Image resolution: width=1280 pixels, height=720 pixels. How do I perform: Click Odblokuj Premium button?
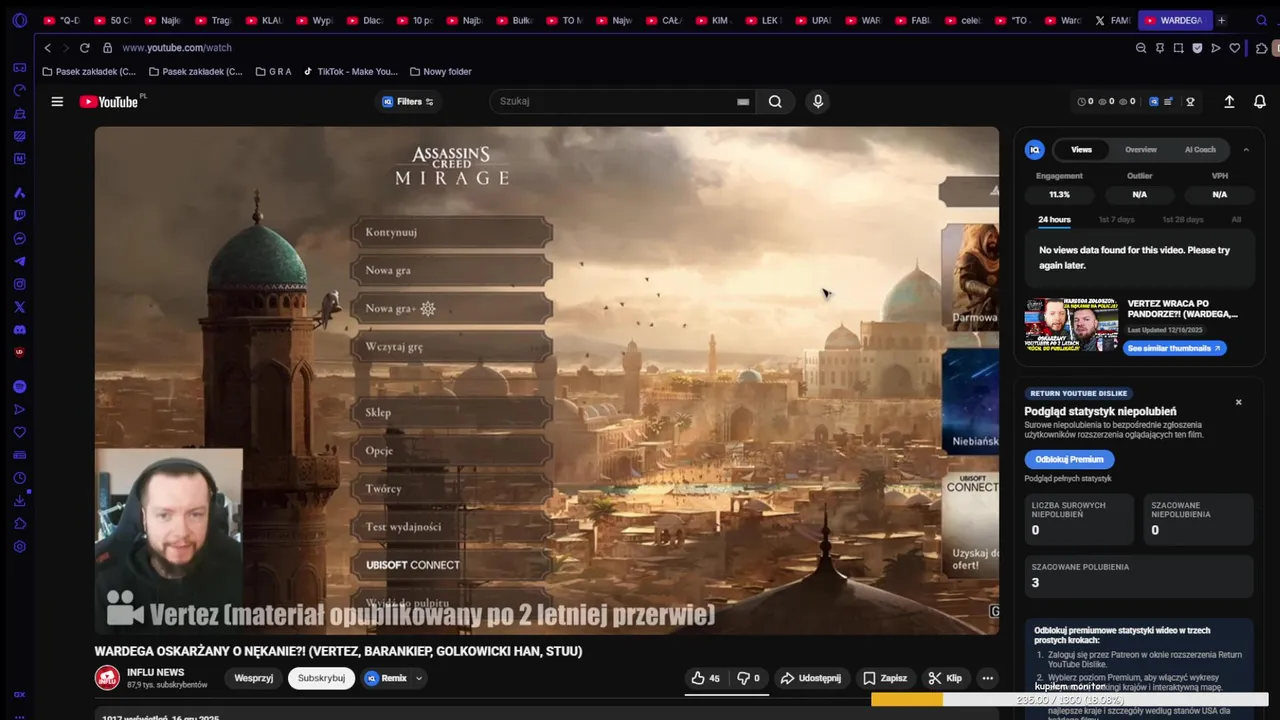click(1069, 459)
